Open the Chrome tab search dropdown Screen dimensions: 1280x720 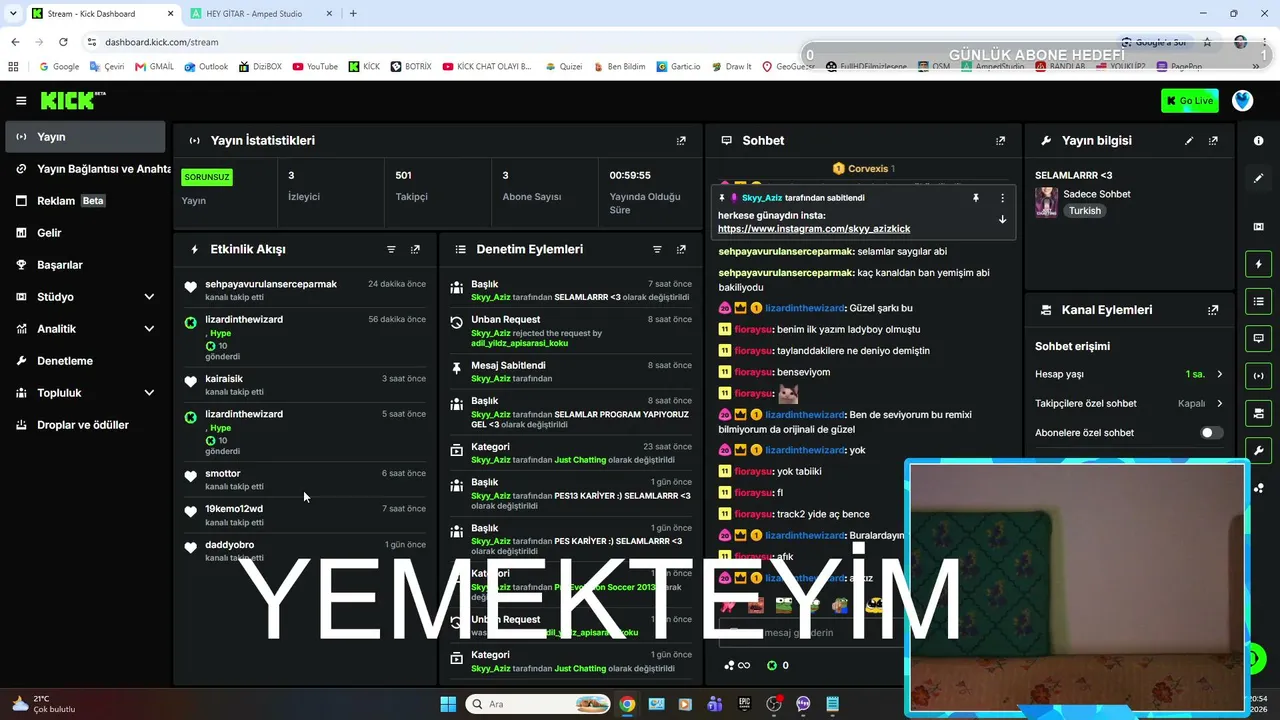[13, 14]
